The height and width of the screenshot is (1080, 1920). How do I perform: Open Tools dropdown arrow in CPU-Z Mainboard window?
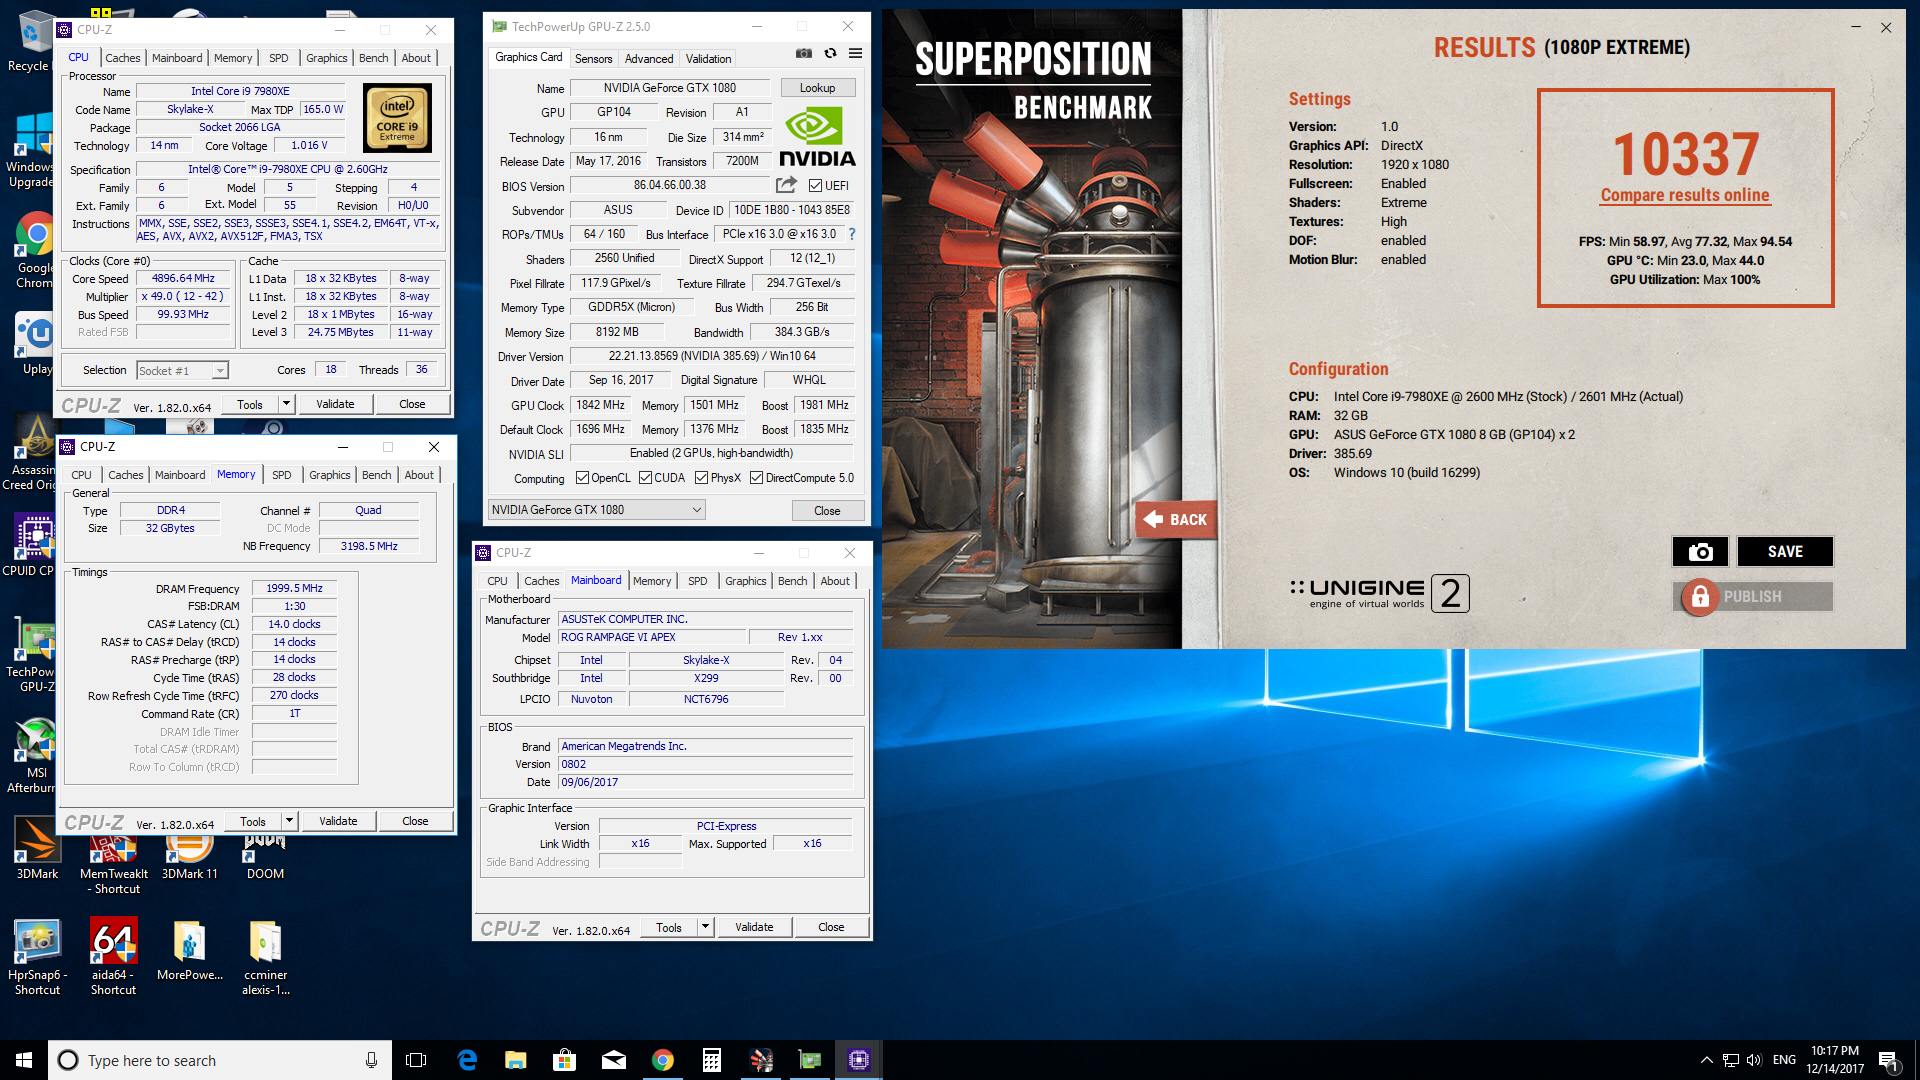(x=705, y=927)
